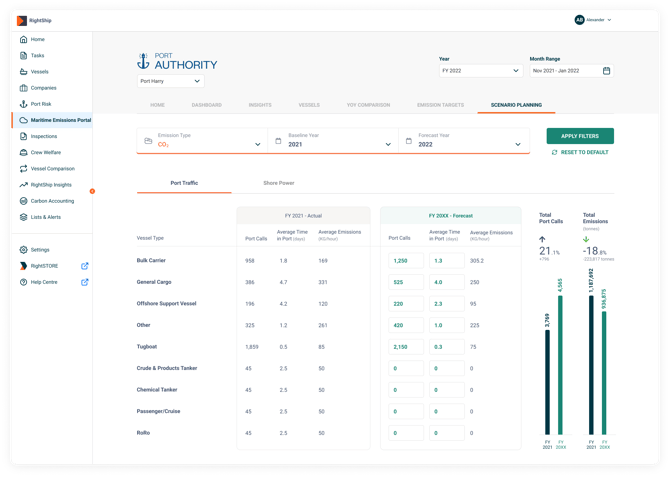Viewport: 670px width, 477px height.
Task: Click the Carbon Accounting sidebar icon
Action: click(x=24, y=201)
